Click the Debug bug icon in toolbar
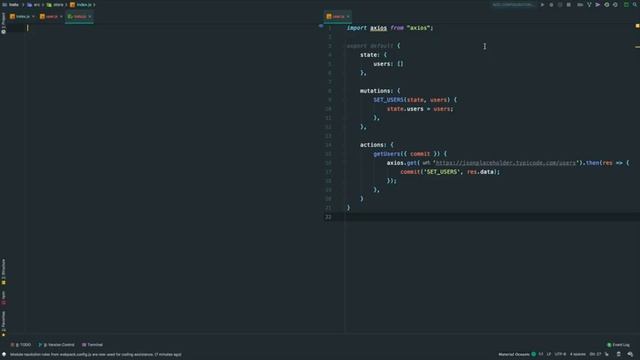640x360 pixels. click(551, 5)
